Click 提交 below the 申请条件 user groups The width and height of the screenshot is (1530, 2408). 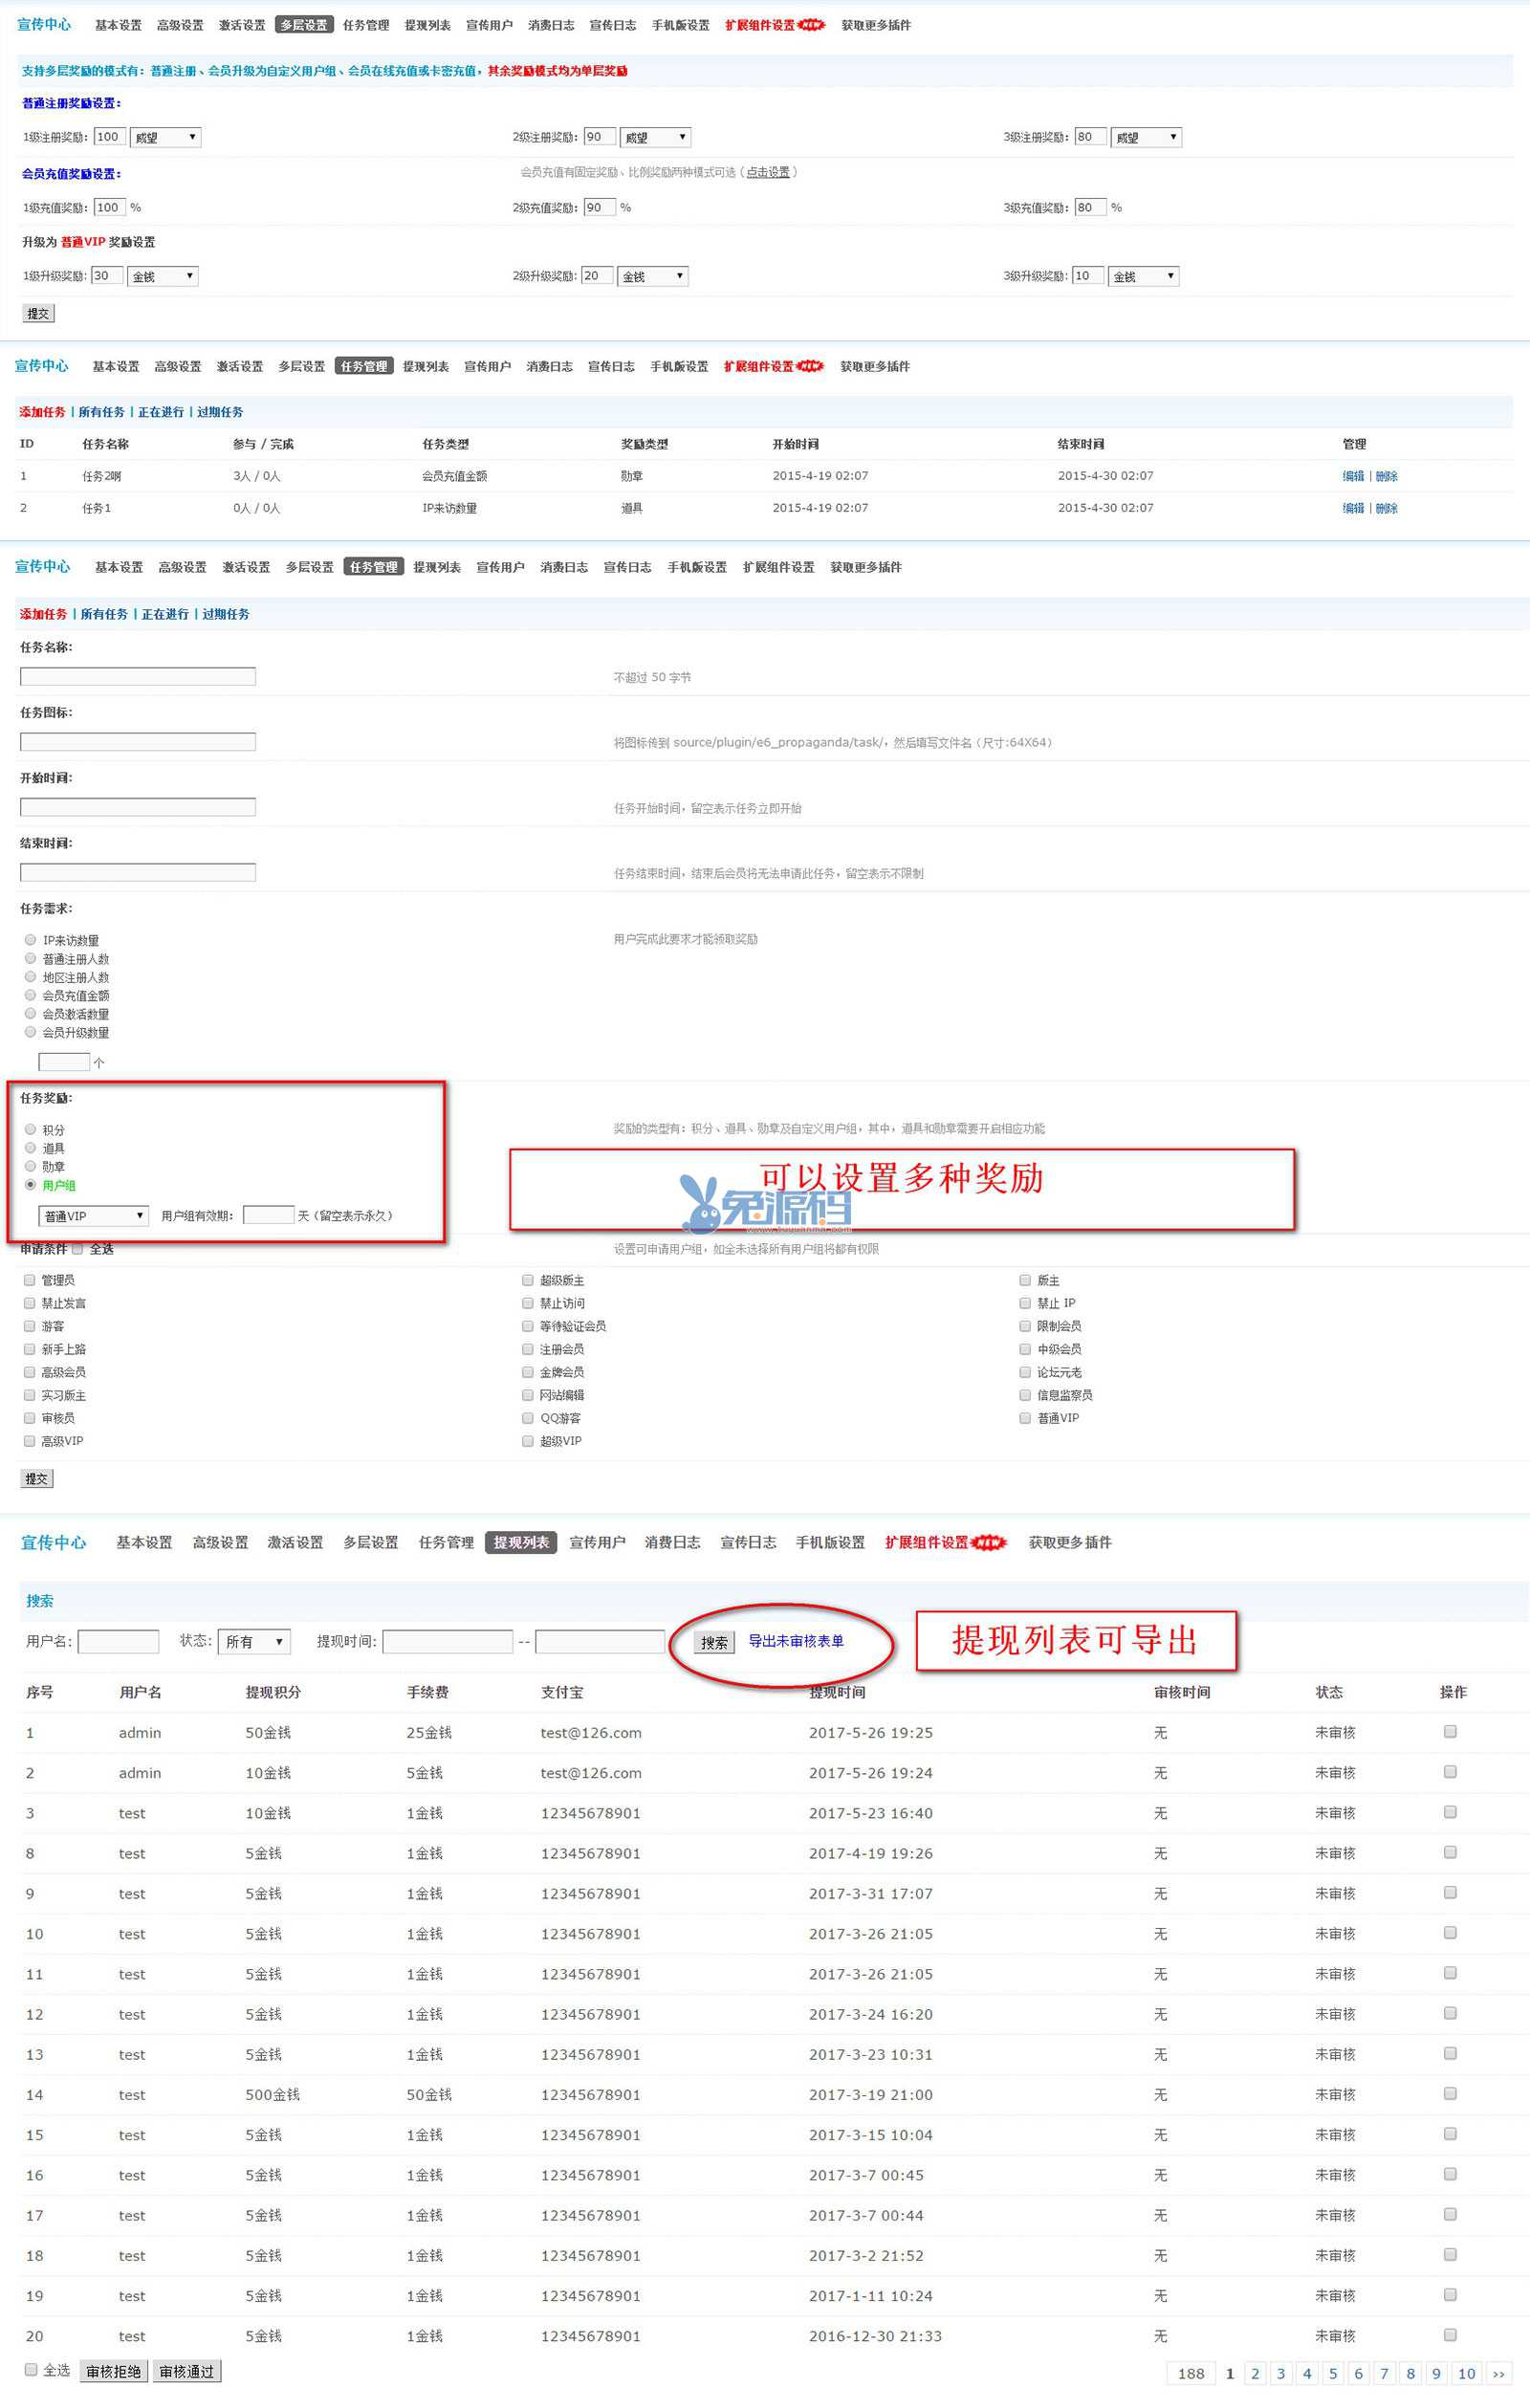point(37,1478)
